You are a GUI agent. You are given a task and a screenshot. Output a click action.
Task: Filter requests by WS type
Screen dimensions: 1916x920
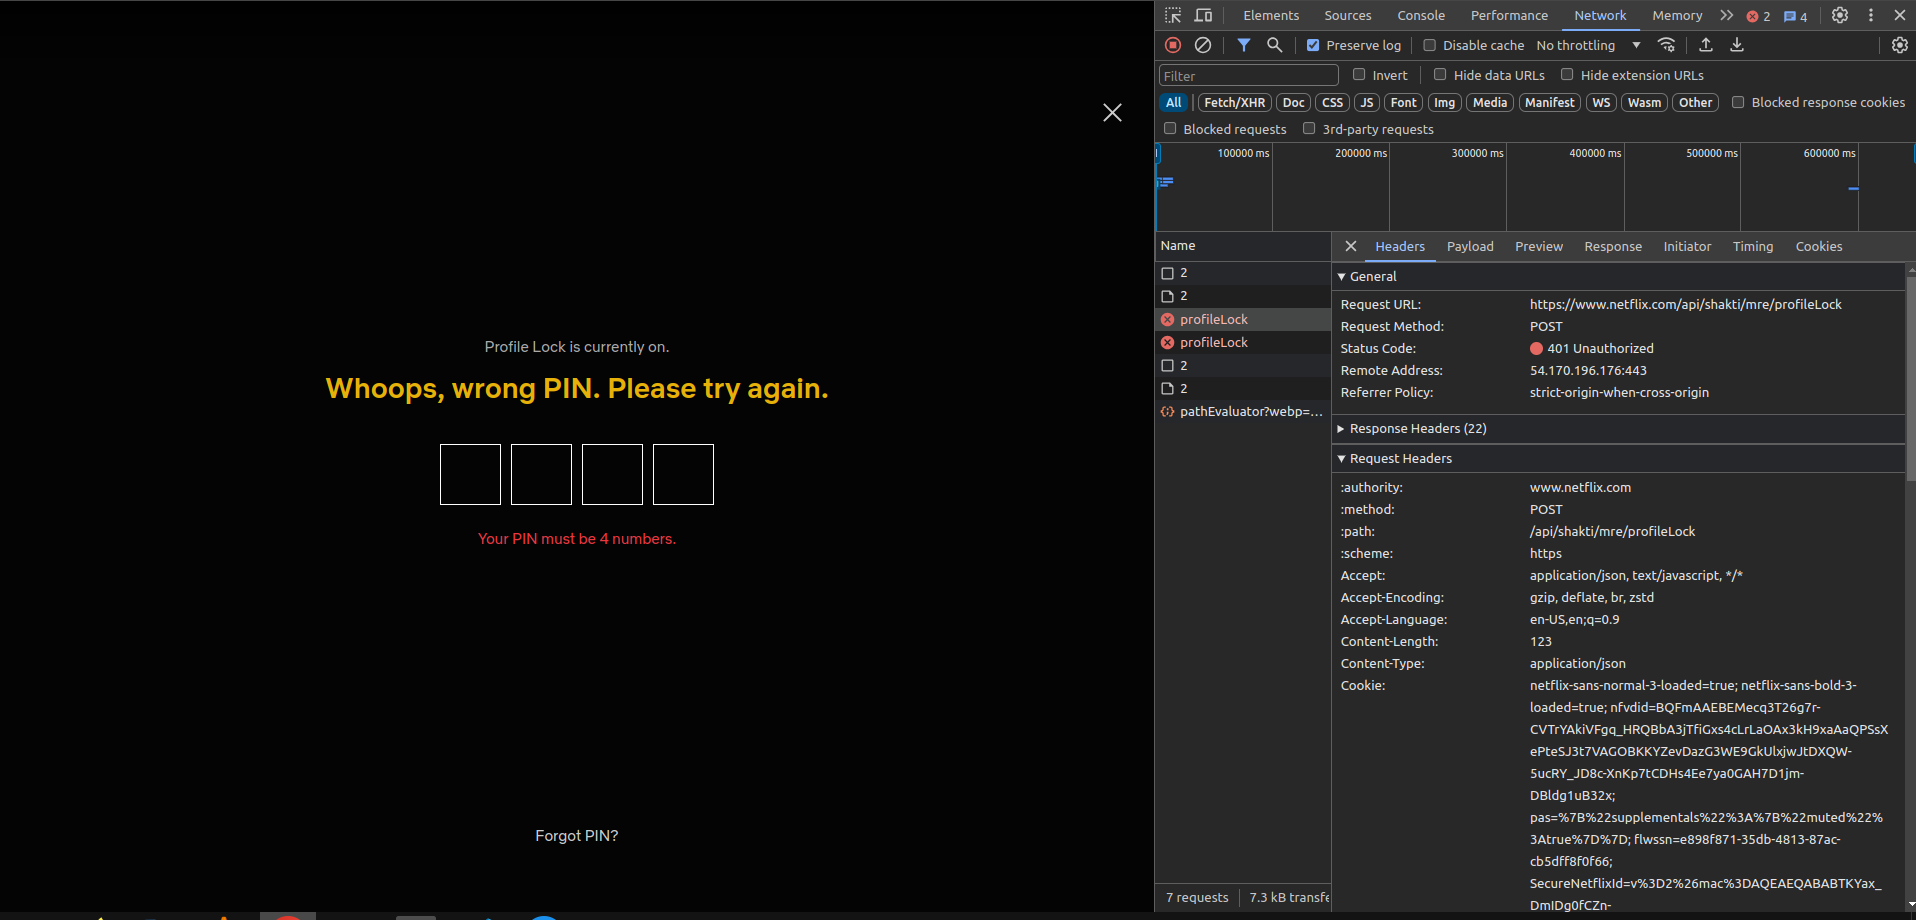(x=1601, y=102)
